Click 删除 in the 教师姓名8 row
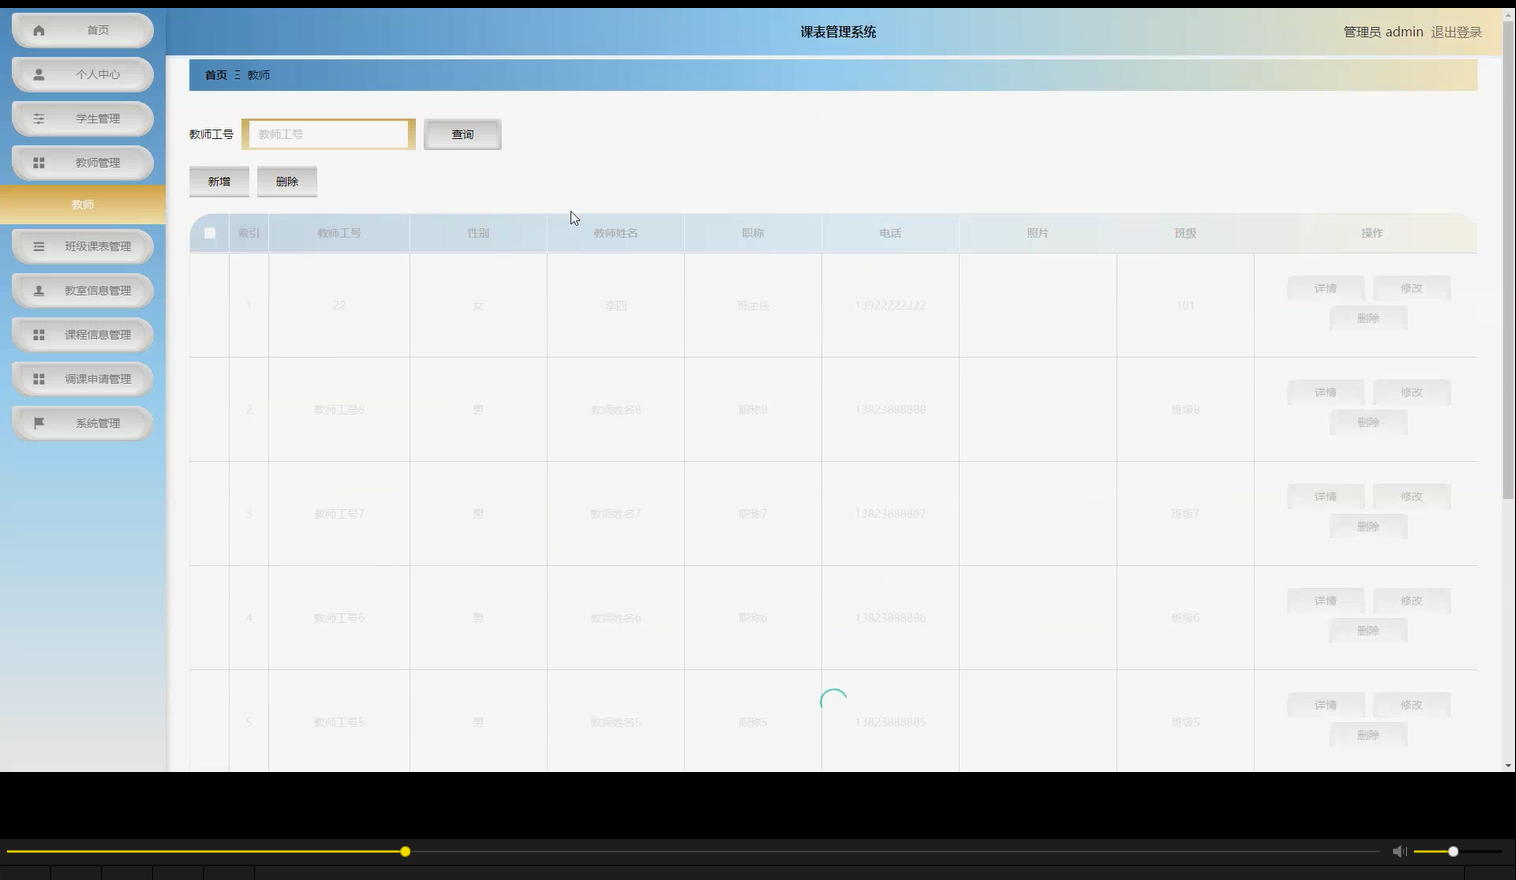Image resolution: width=1516 pixels, height=880 pixels. pos(1368,422)
